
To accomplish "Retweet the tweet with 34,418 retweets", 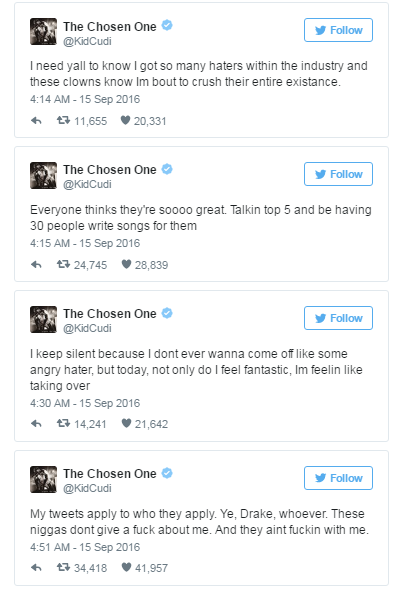I will click(63, 567).
